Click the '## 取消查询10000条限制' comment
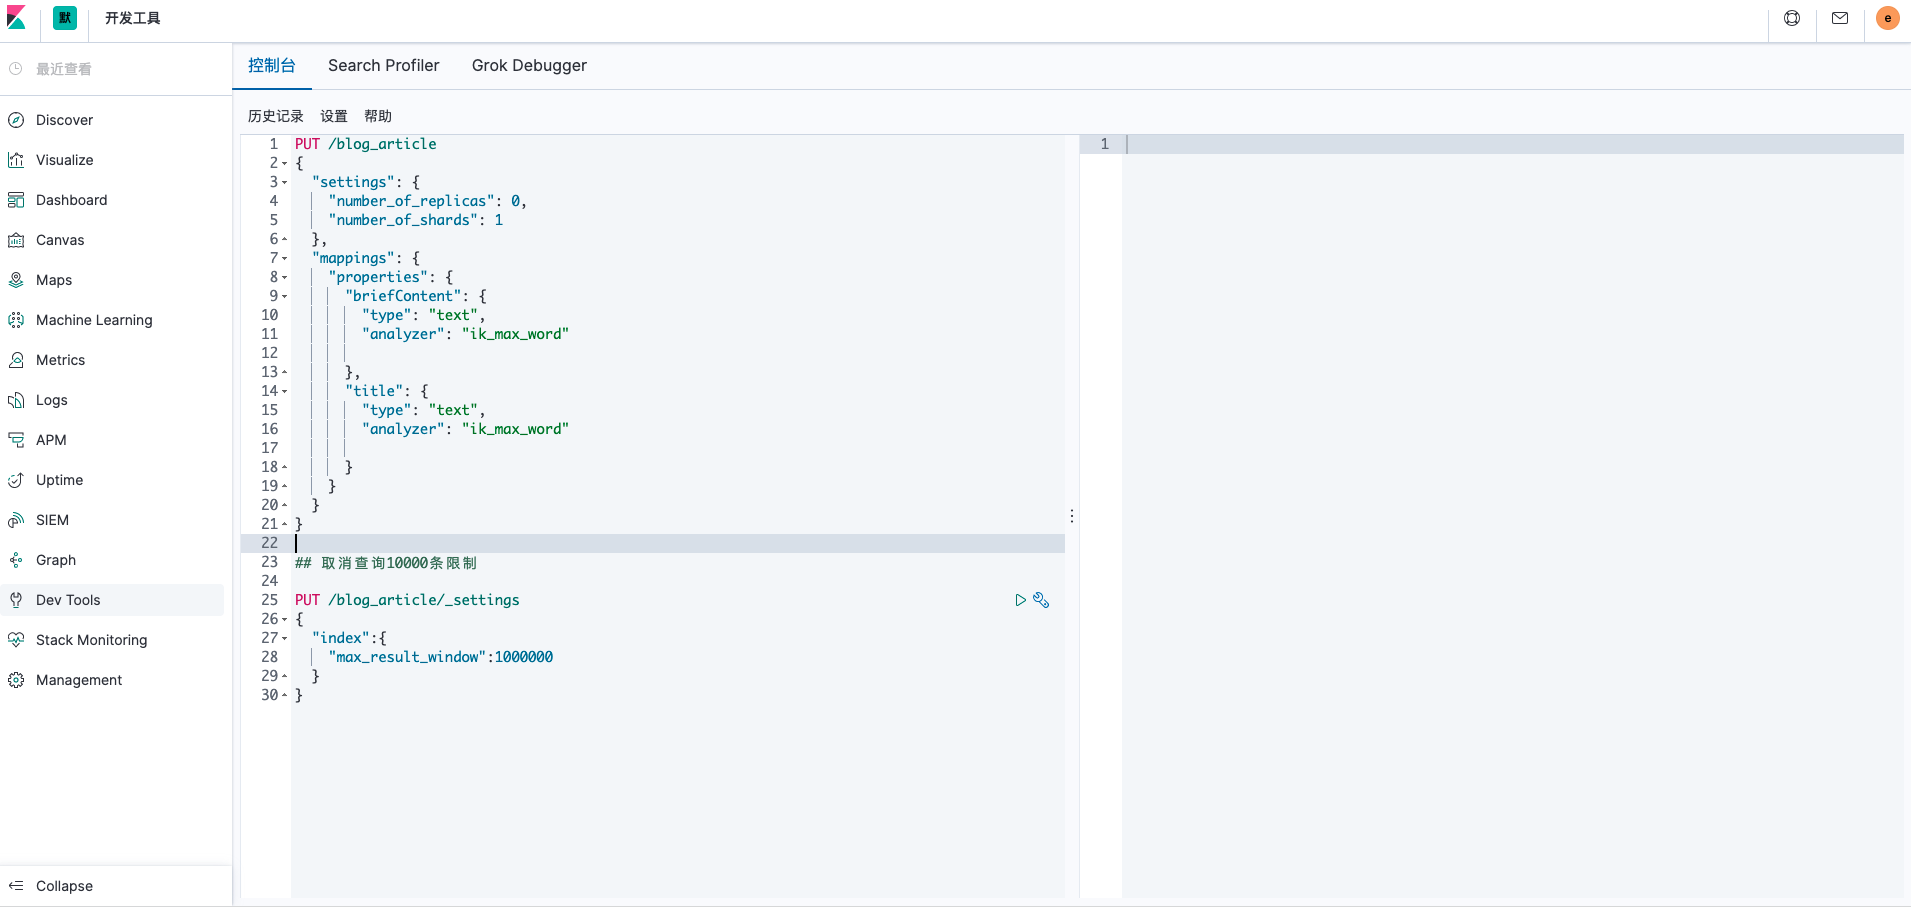The image size is (1911, 909). 386,563
